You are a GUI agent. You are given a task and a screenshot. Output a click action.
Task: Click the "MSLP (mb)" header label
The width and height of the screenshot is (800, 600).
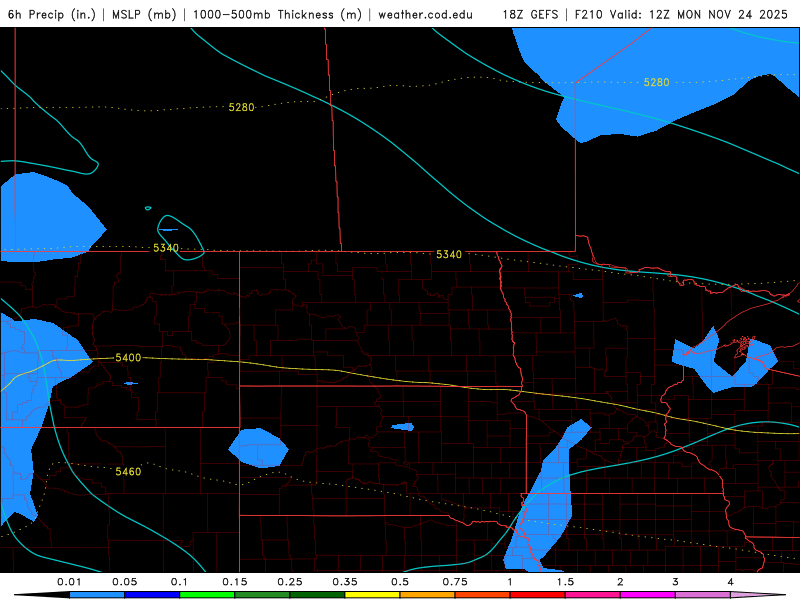tap(144, 14)
